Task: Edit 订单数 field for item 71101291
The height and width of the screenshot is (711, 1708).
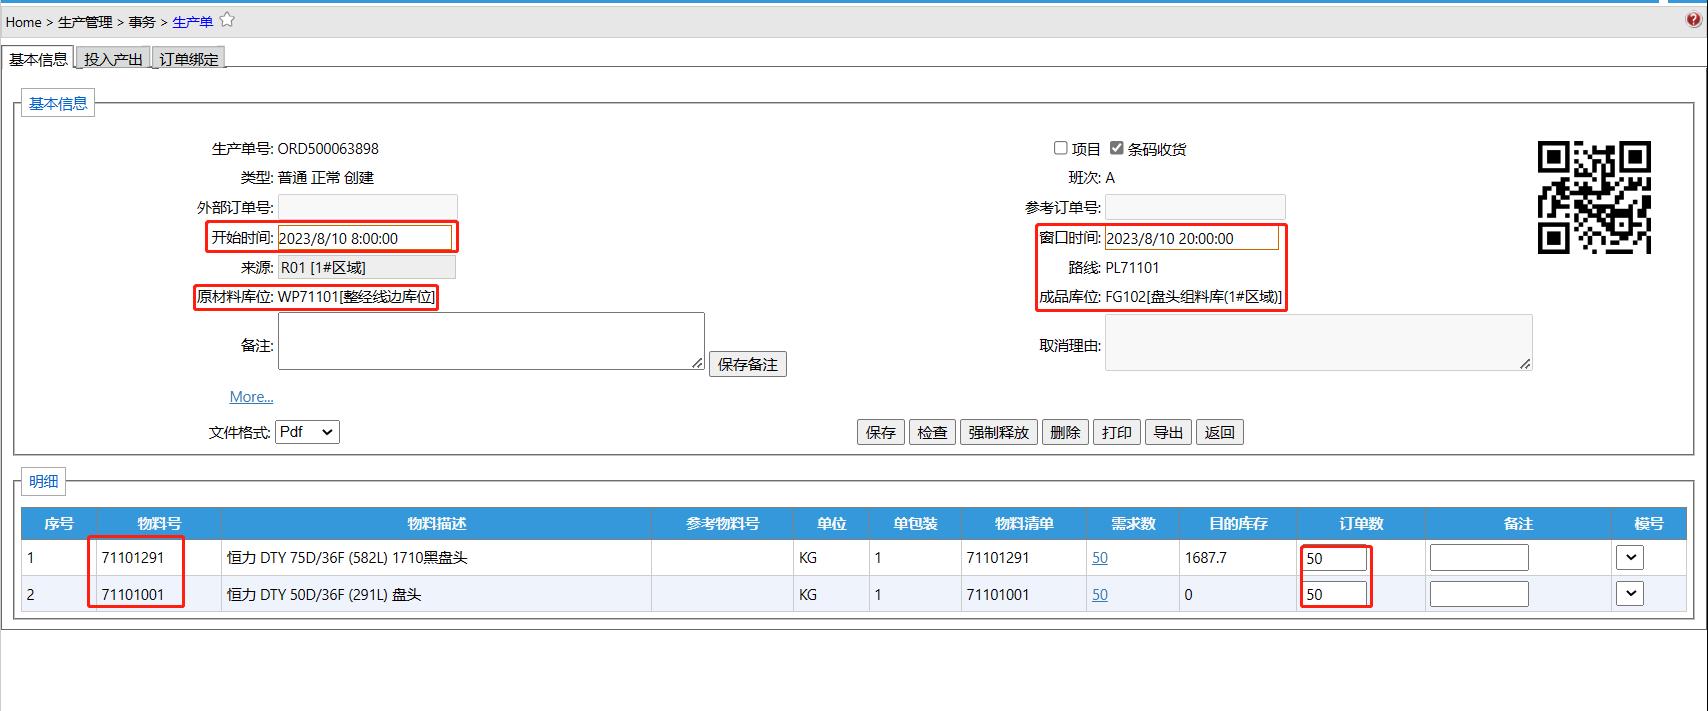Action: click(1334, 558)
